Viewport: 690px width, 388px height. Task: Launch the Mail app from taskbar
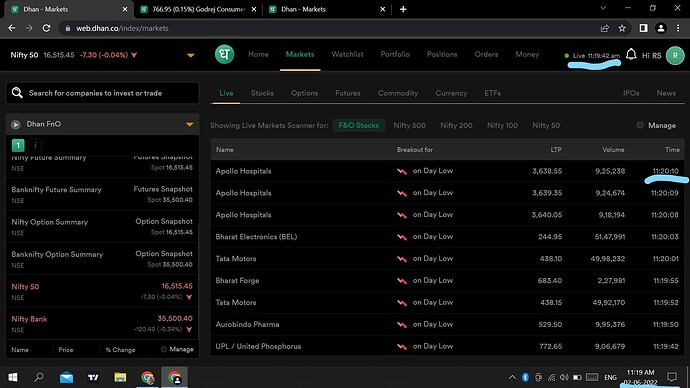pos(66,377)
